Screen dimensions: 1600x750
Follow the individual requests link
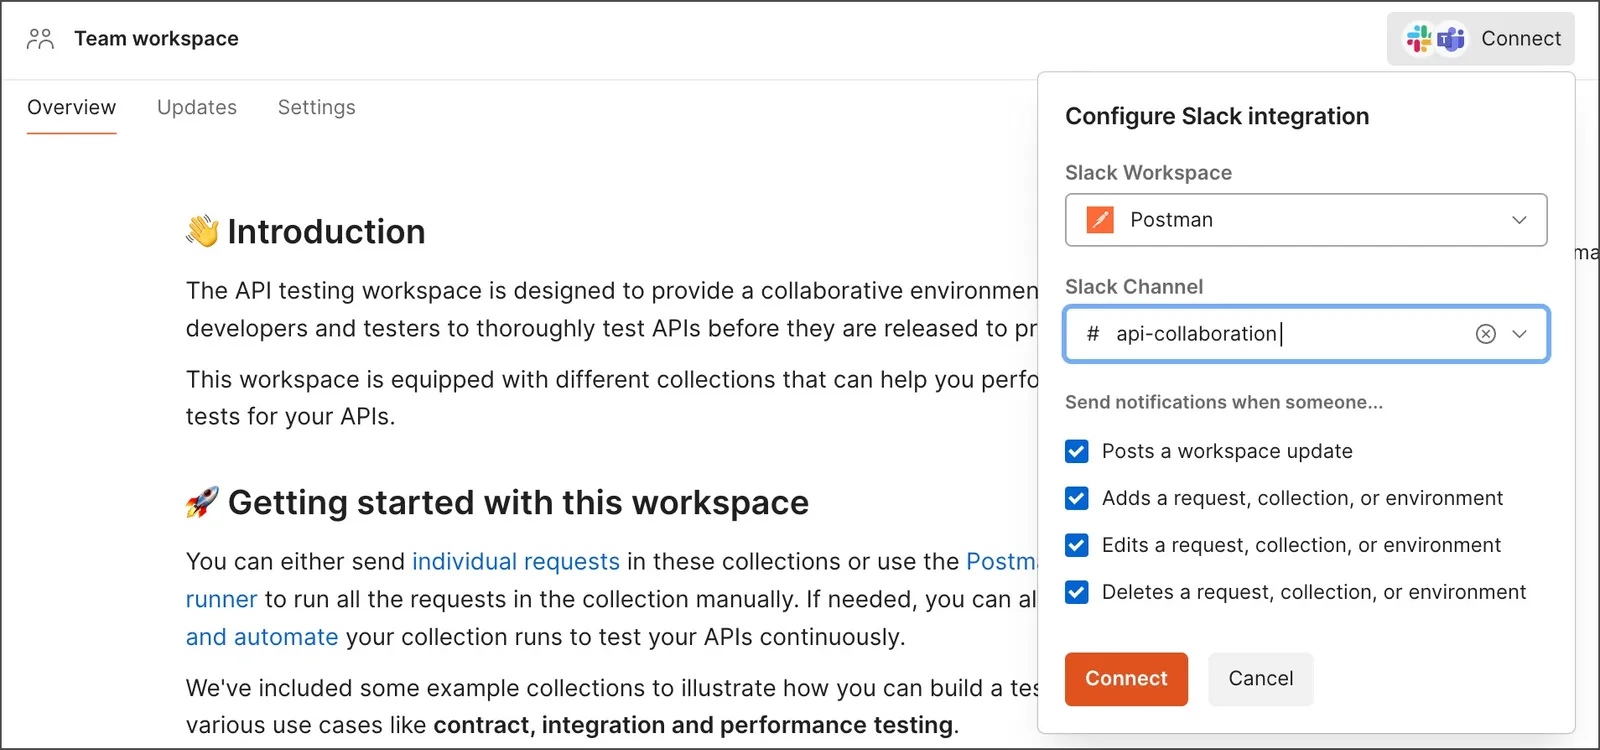click(516, 562)
